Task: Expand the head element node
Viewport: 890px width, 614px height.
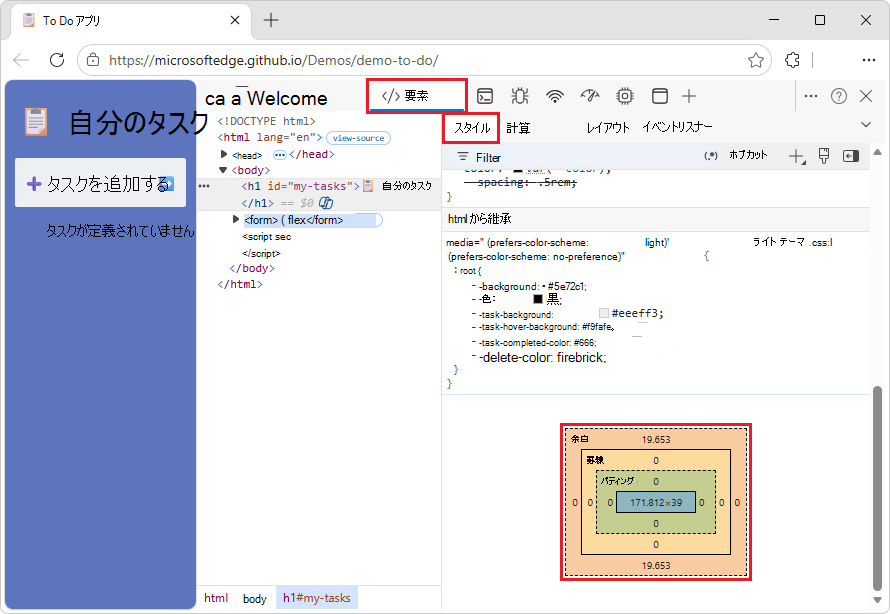Action: [x=224, y=154]
